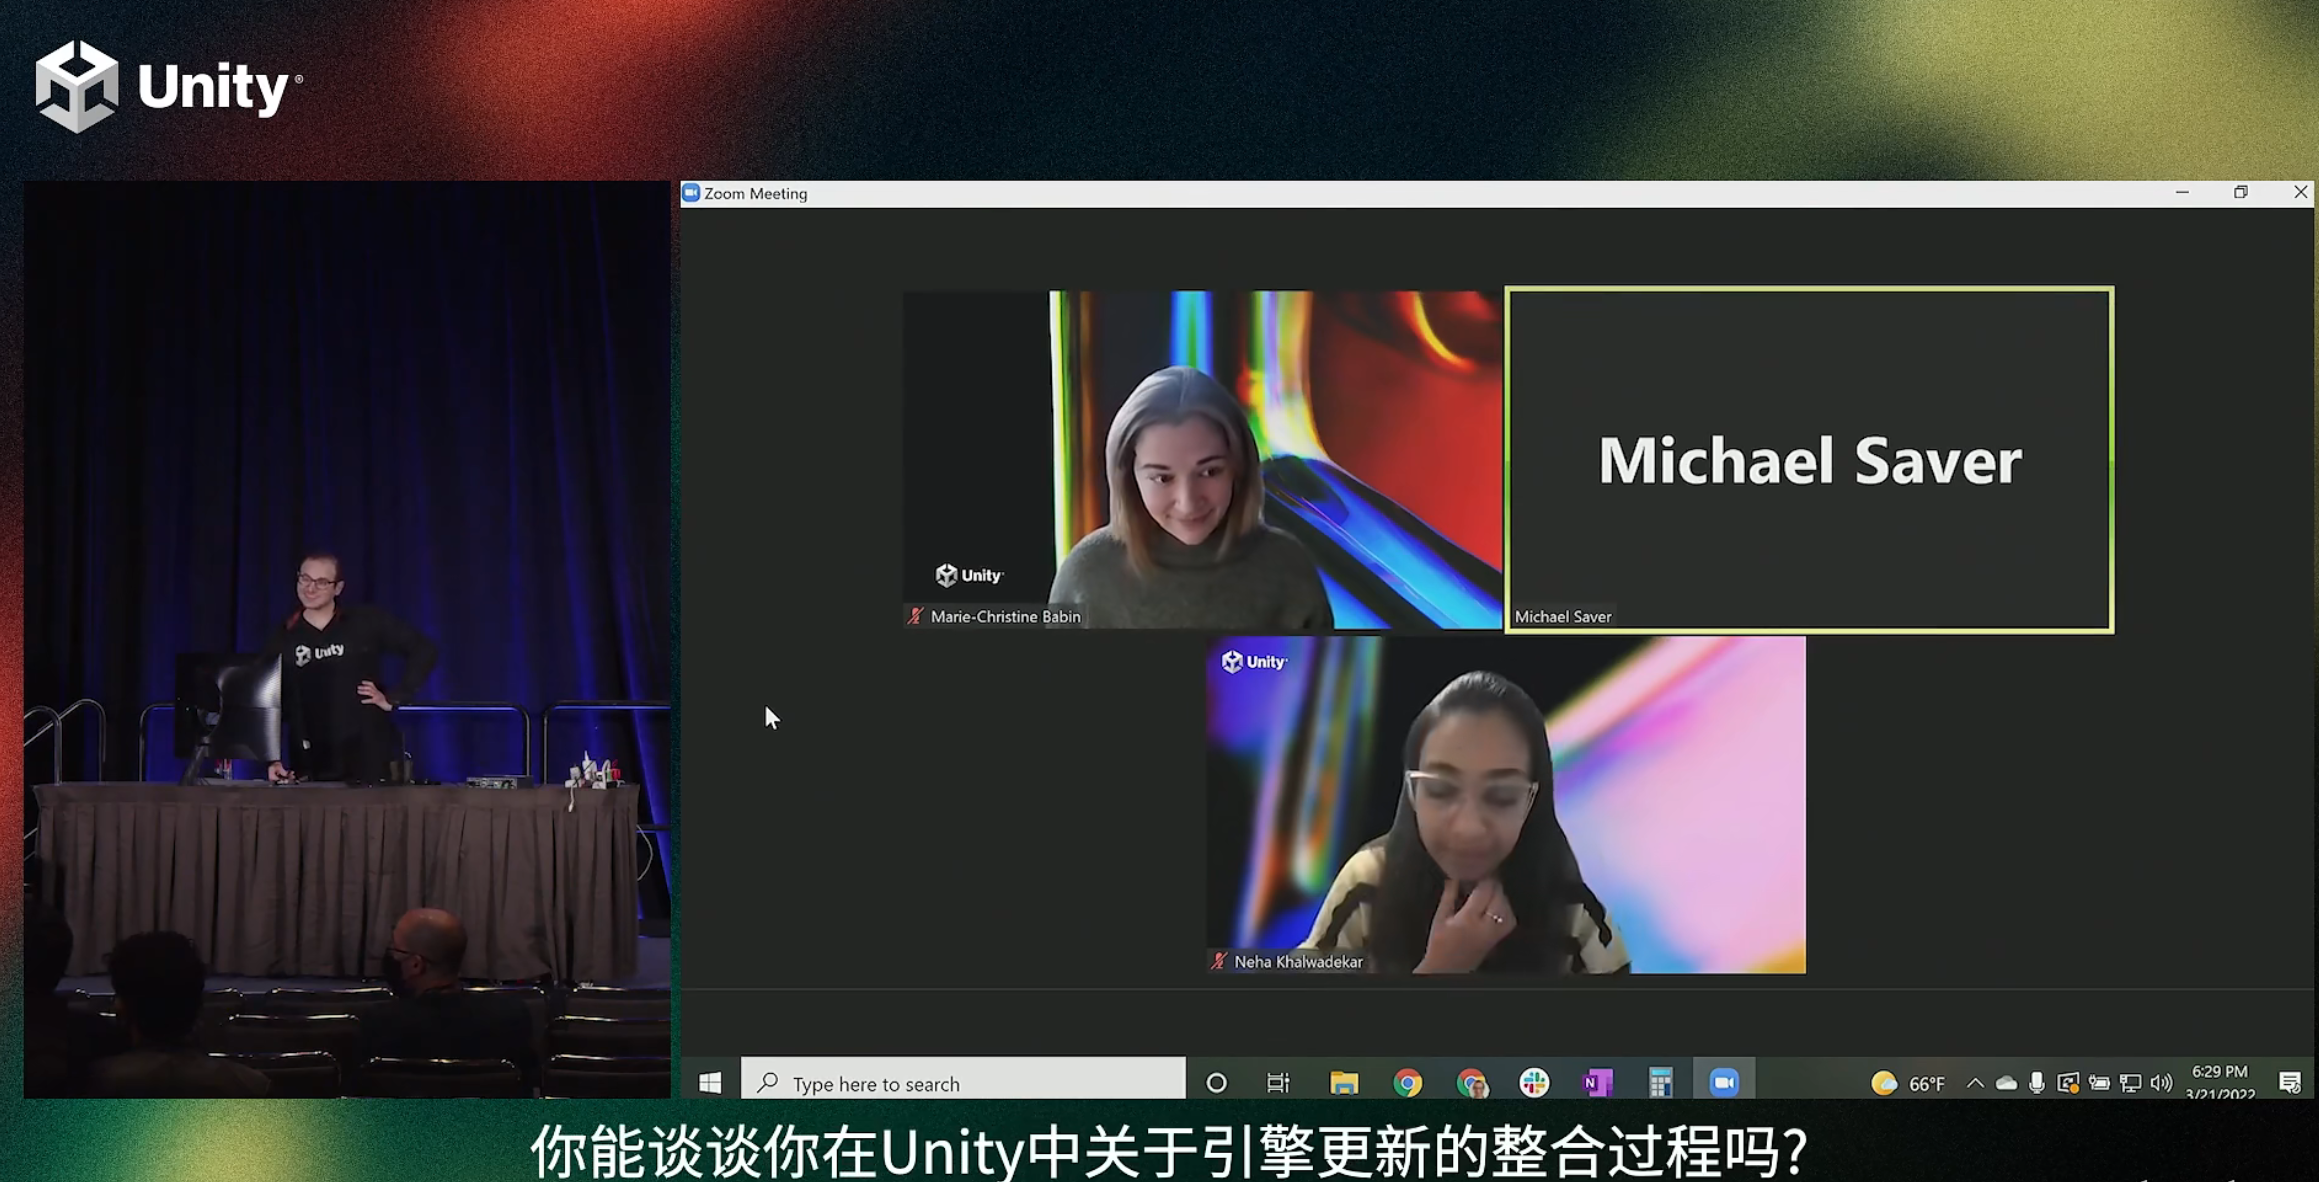Open the notification action center

[x=2289, y=1083]
